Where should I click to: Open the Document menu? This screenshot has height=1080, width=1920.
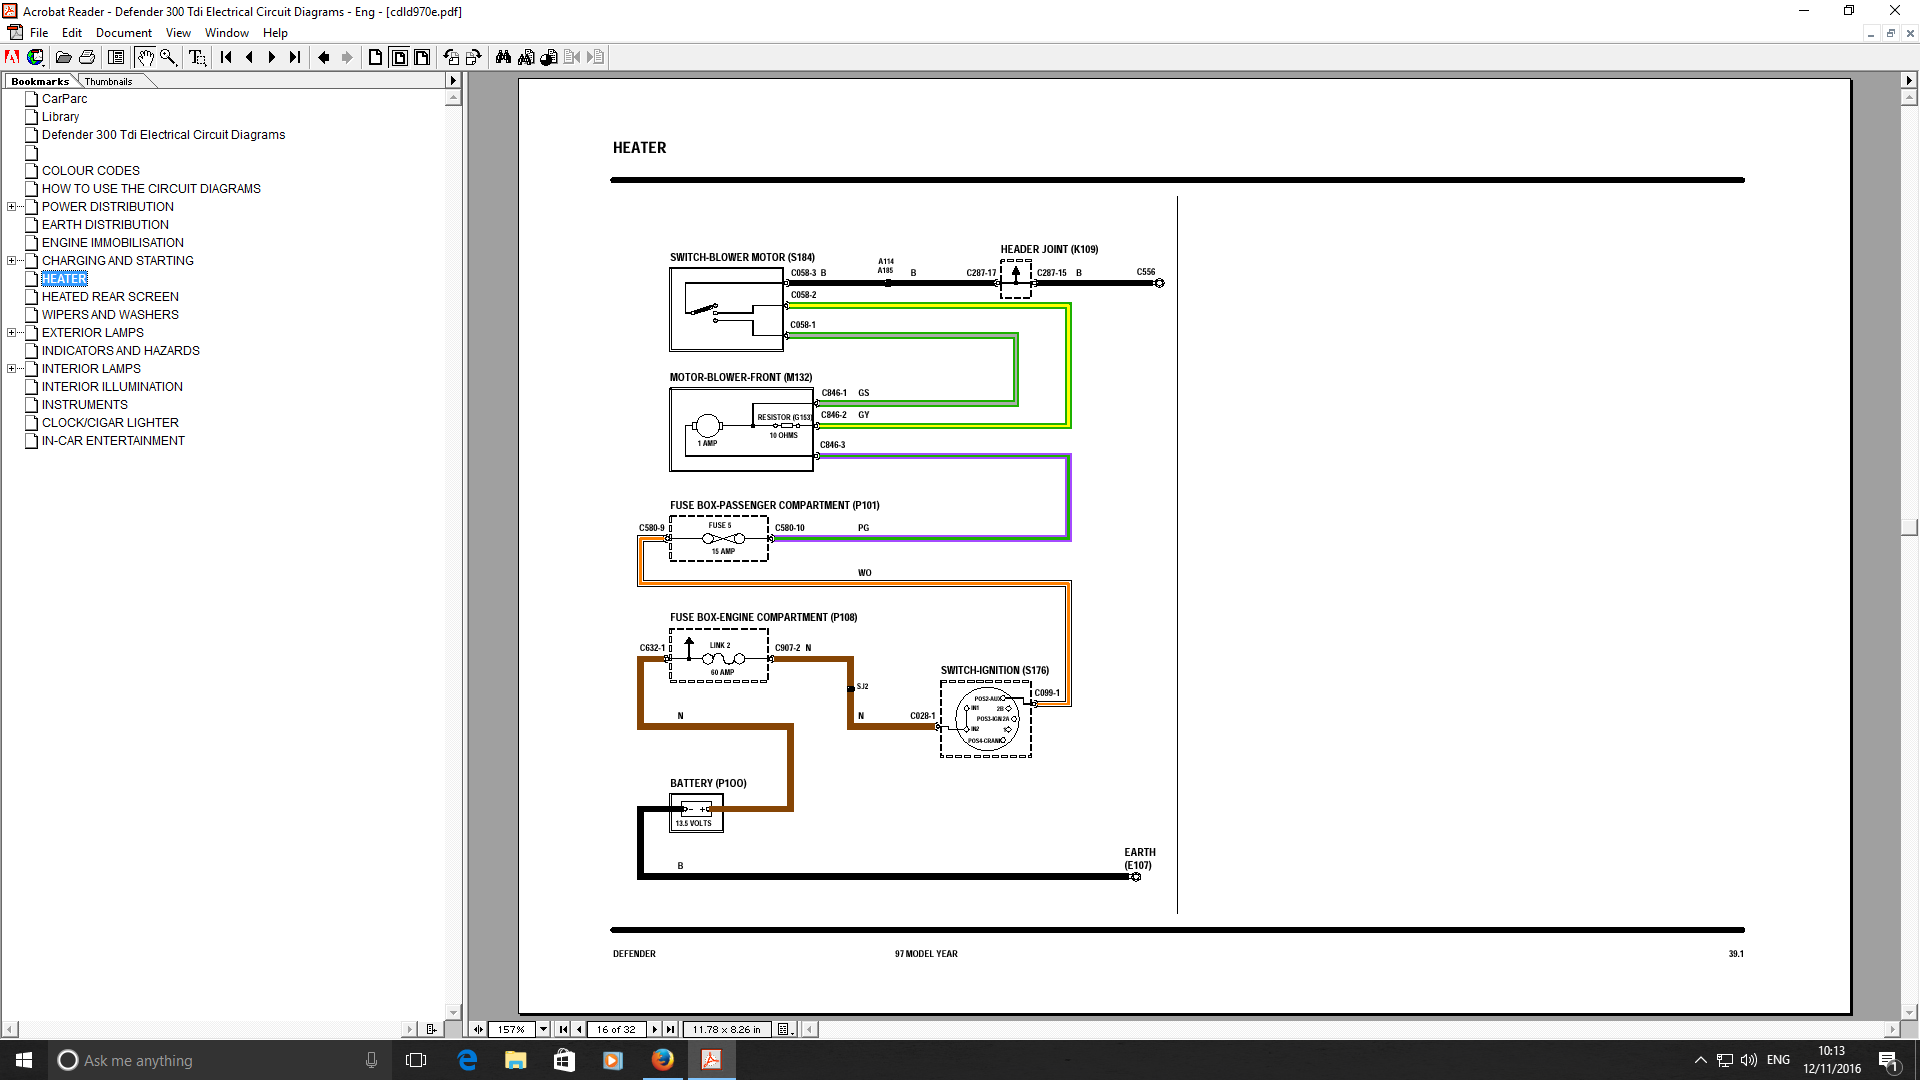click(x=124, y=33)
